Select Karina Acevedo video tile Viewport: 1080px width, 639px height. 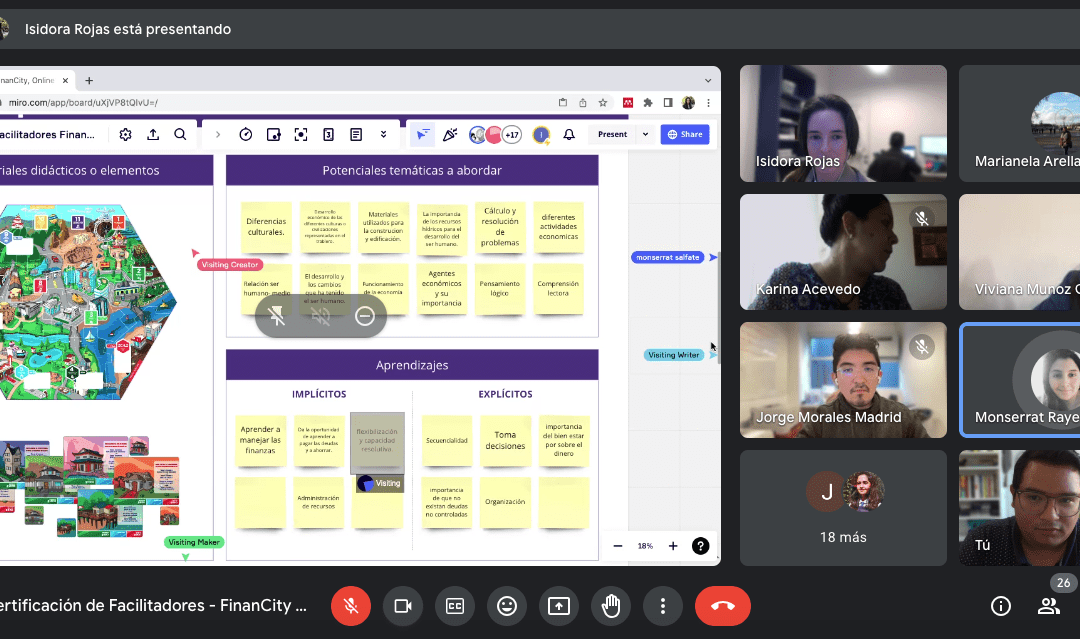843,252
